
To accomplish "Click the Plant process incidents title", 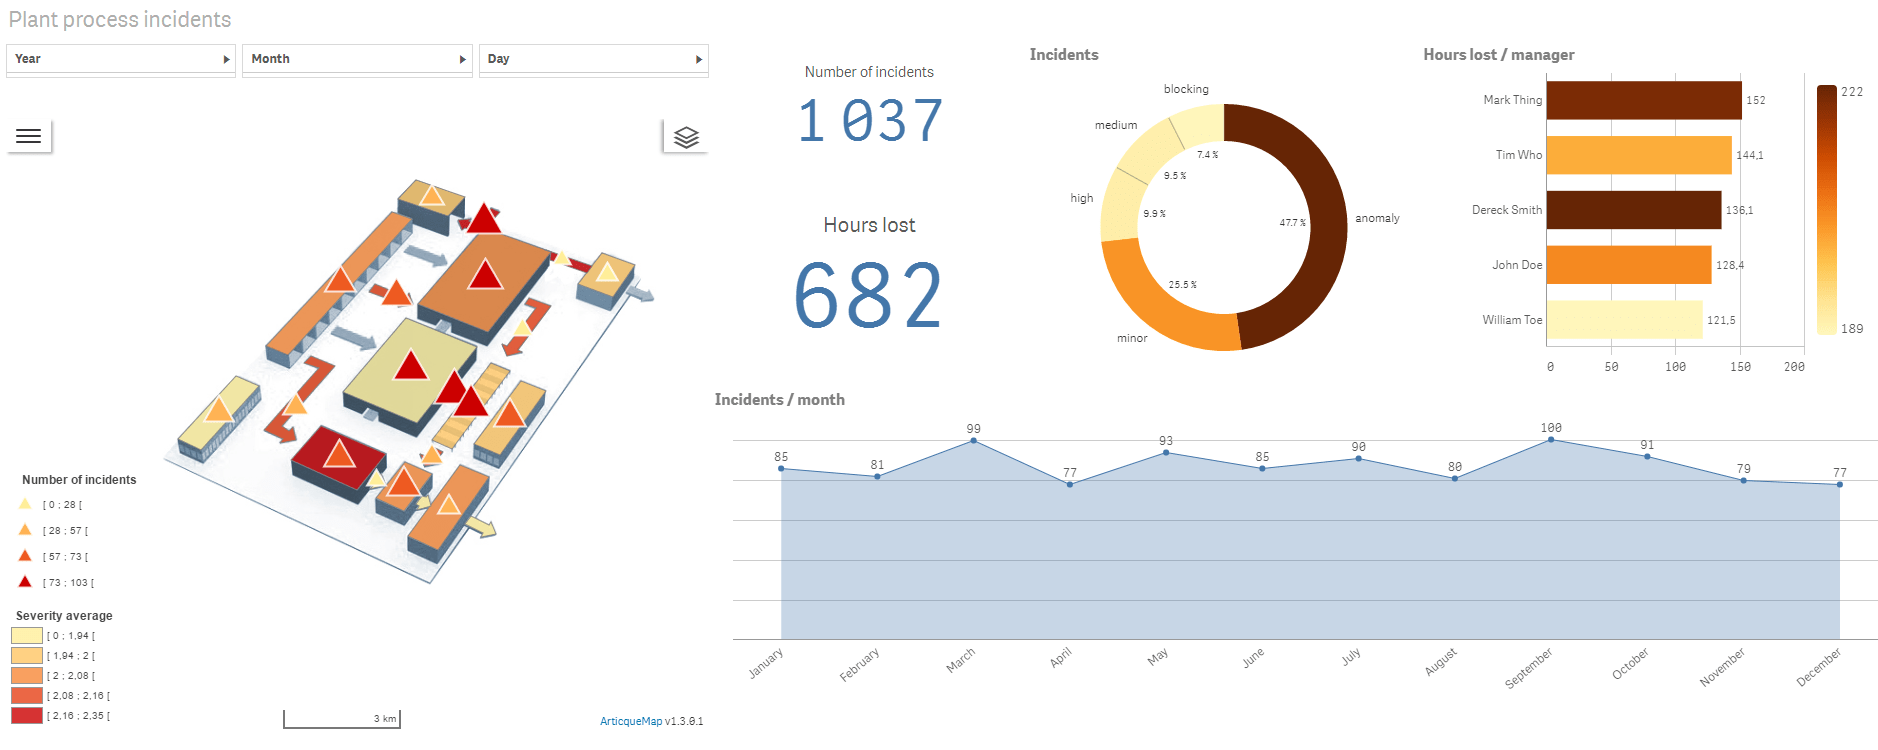I will tap(120, 20).
